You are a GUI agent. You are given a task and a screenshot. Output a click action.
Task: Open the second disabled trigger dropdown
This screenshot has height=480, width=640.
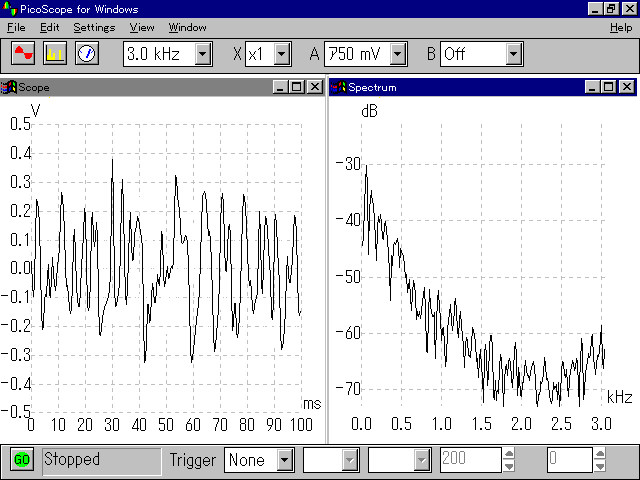[422, 460]
